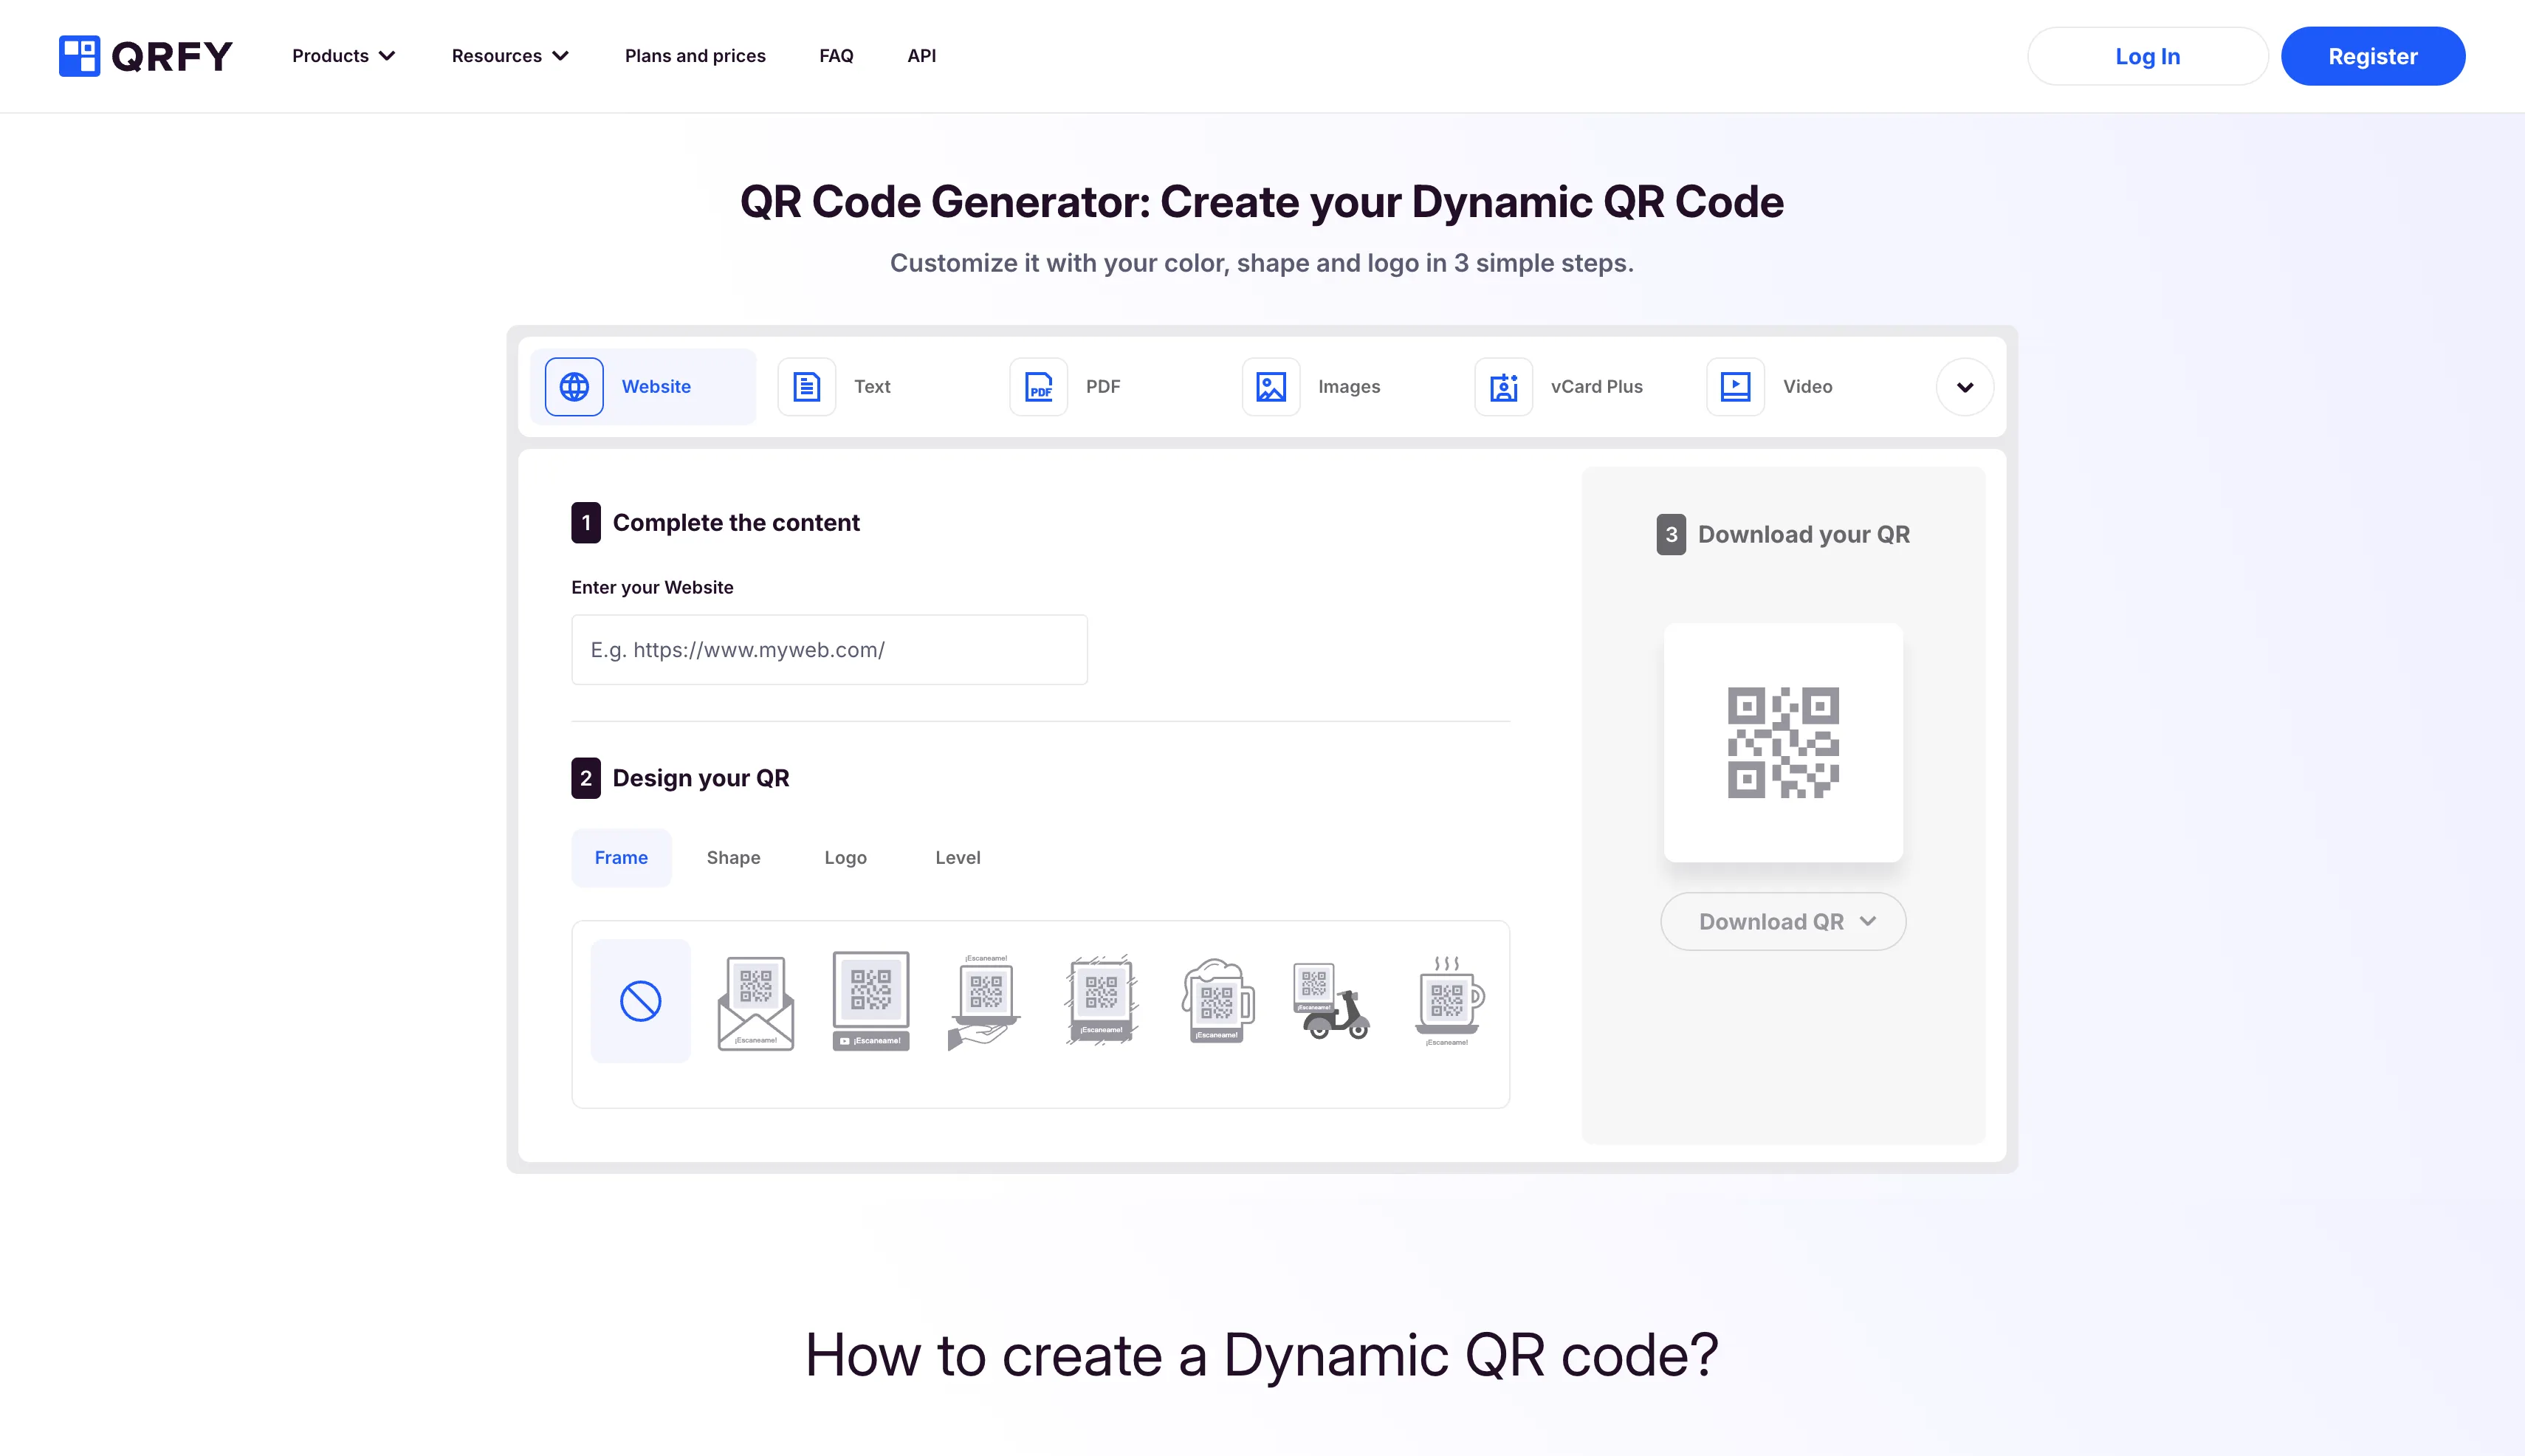Select the steaming coffee cup frame
The image size is (2525, 1456).
tap(1447, 1001)
